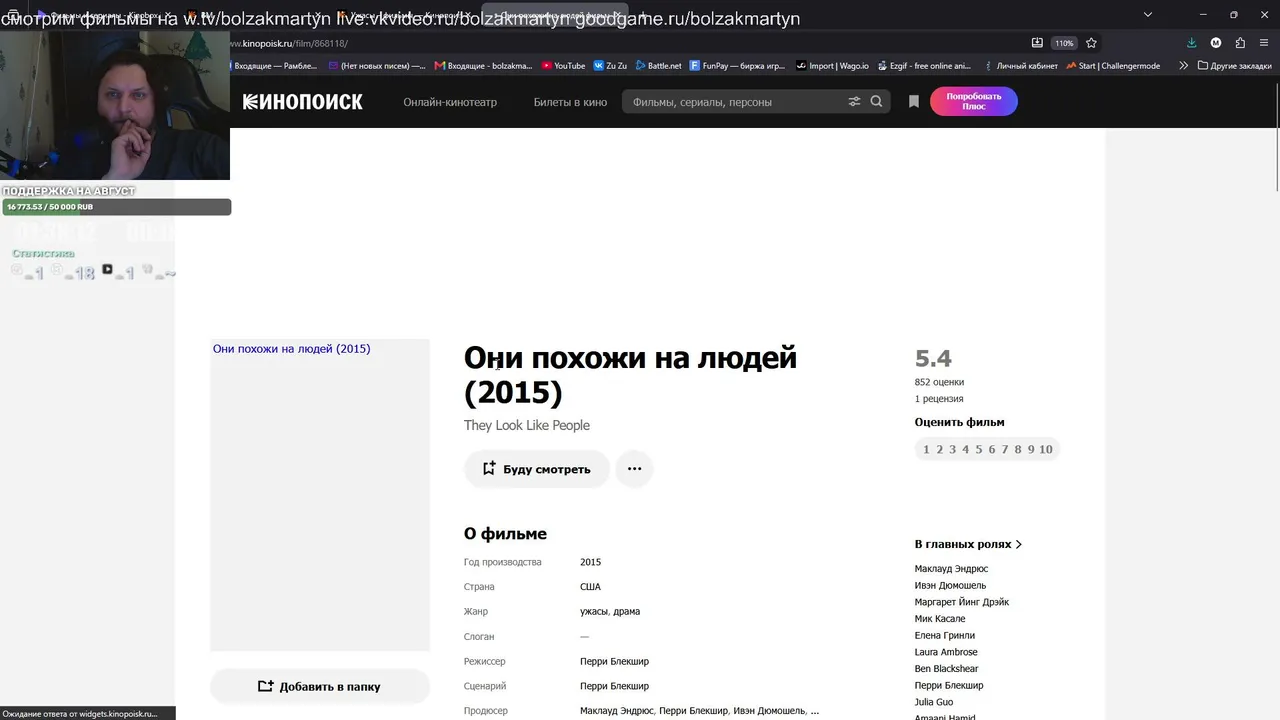Open actor Мик Касале
This screenshot has height=720, width=1280.
(940, 619)
